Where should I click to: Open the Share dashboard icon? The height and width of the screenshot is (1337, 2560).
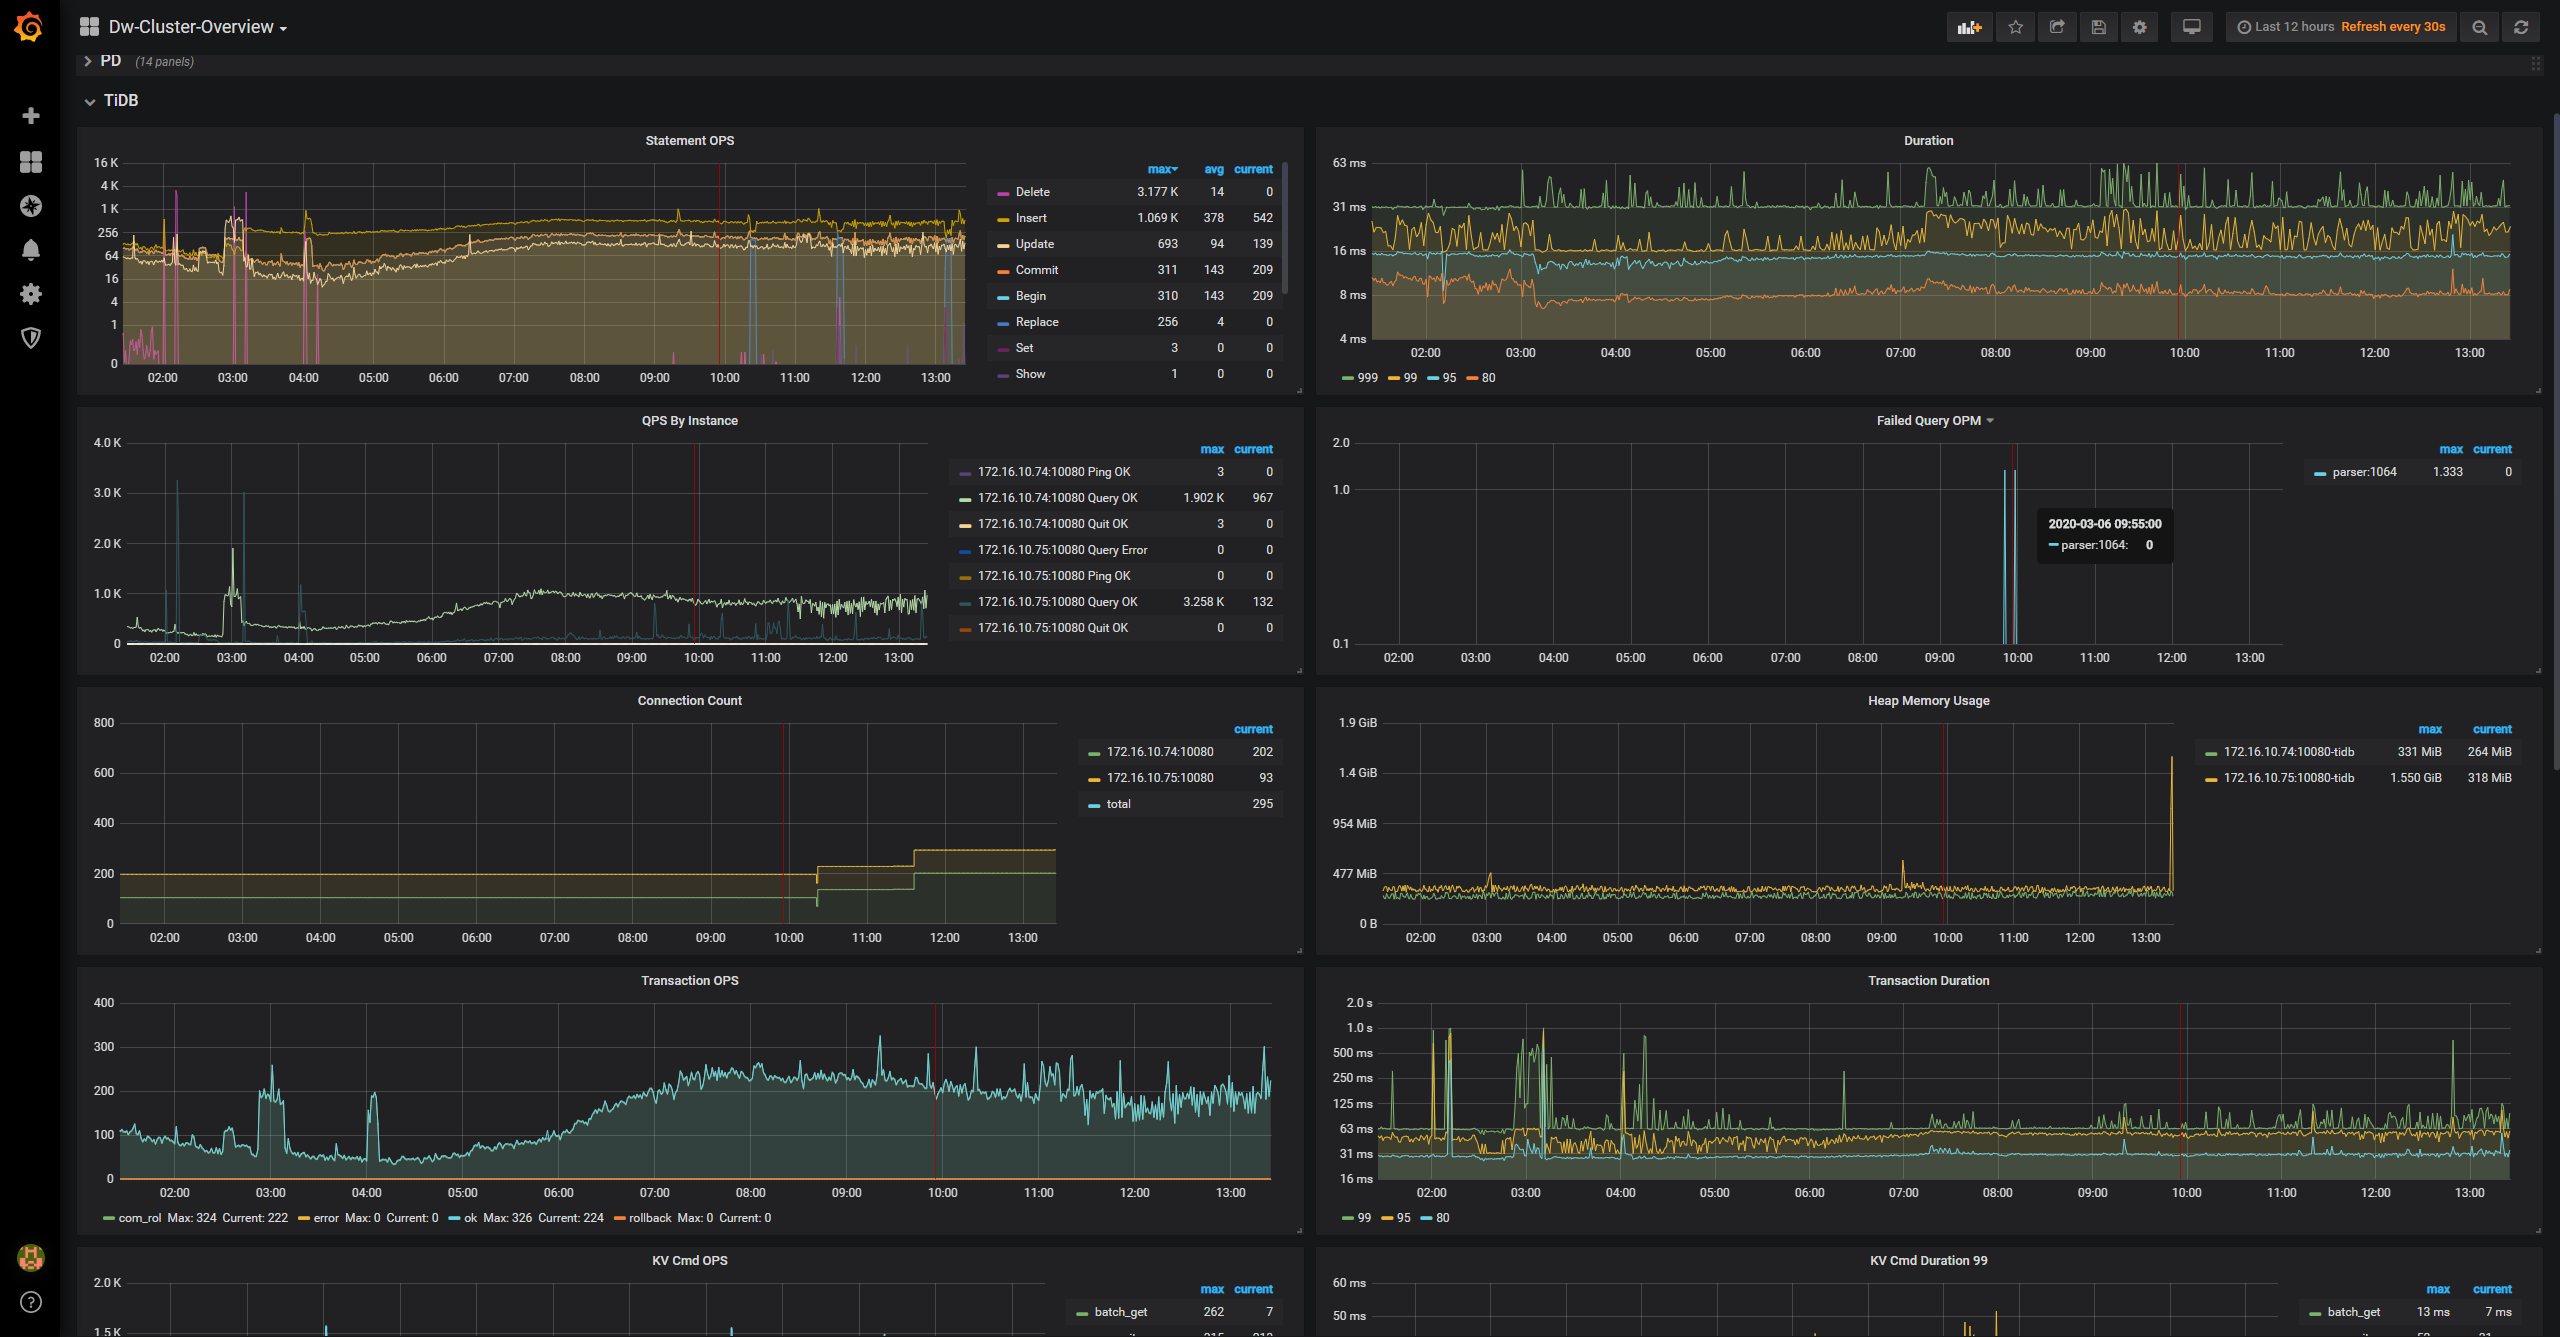tap(2057, 27)
